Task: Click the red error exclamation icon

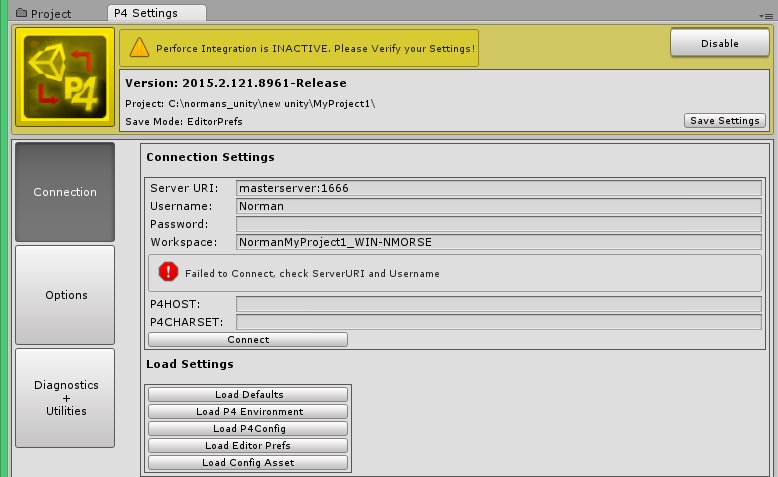Action: (x=168, y=272)
